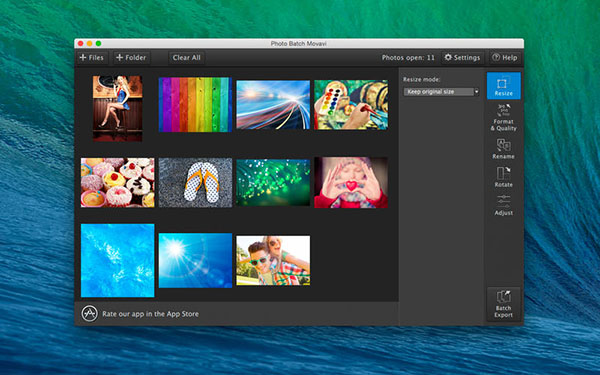Remove all photos with Clear All

(186, 58)
